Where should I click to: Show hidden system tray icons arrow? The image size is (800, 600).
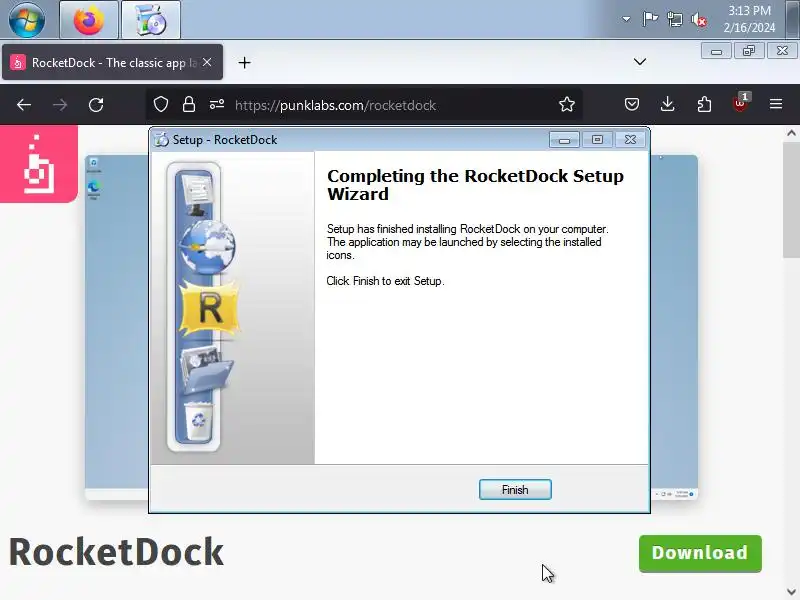coord(626,19)
